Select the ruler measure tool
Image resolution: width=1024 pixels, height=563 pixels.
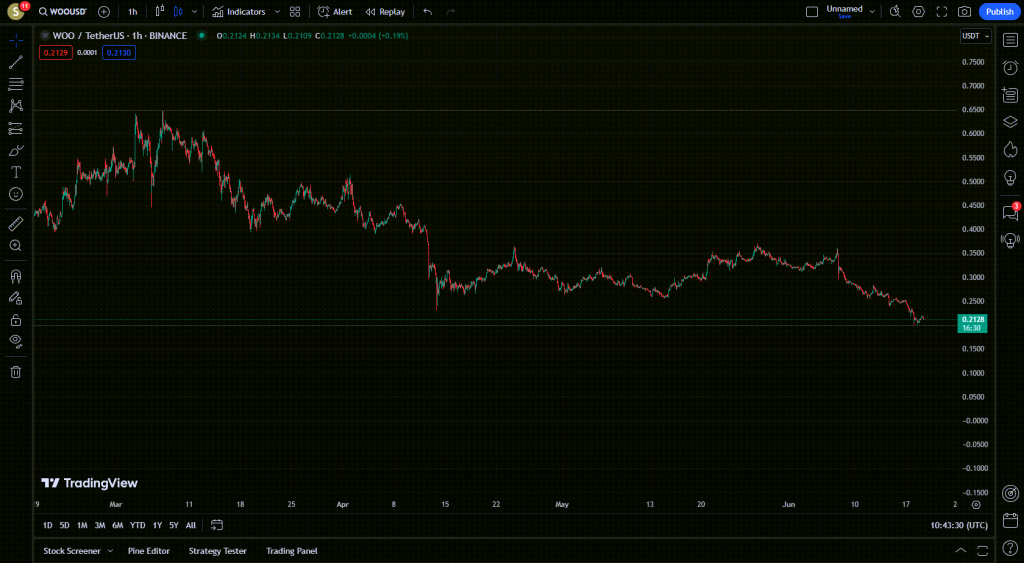16,224
